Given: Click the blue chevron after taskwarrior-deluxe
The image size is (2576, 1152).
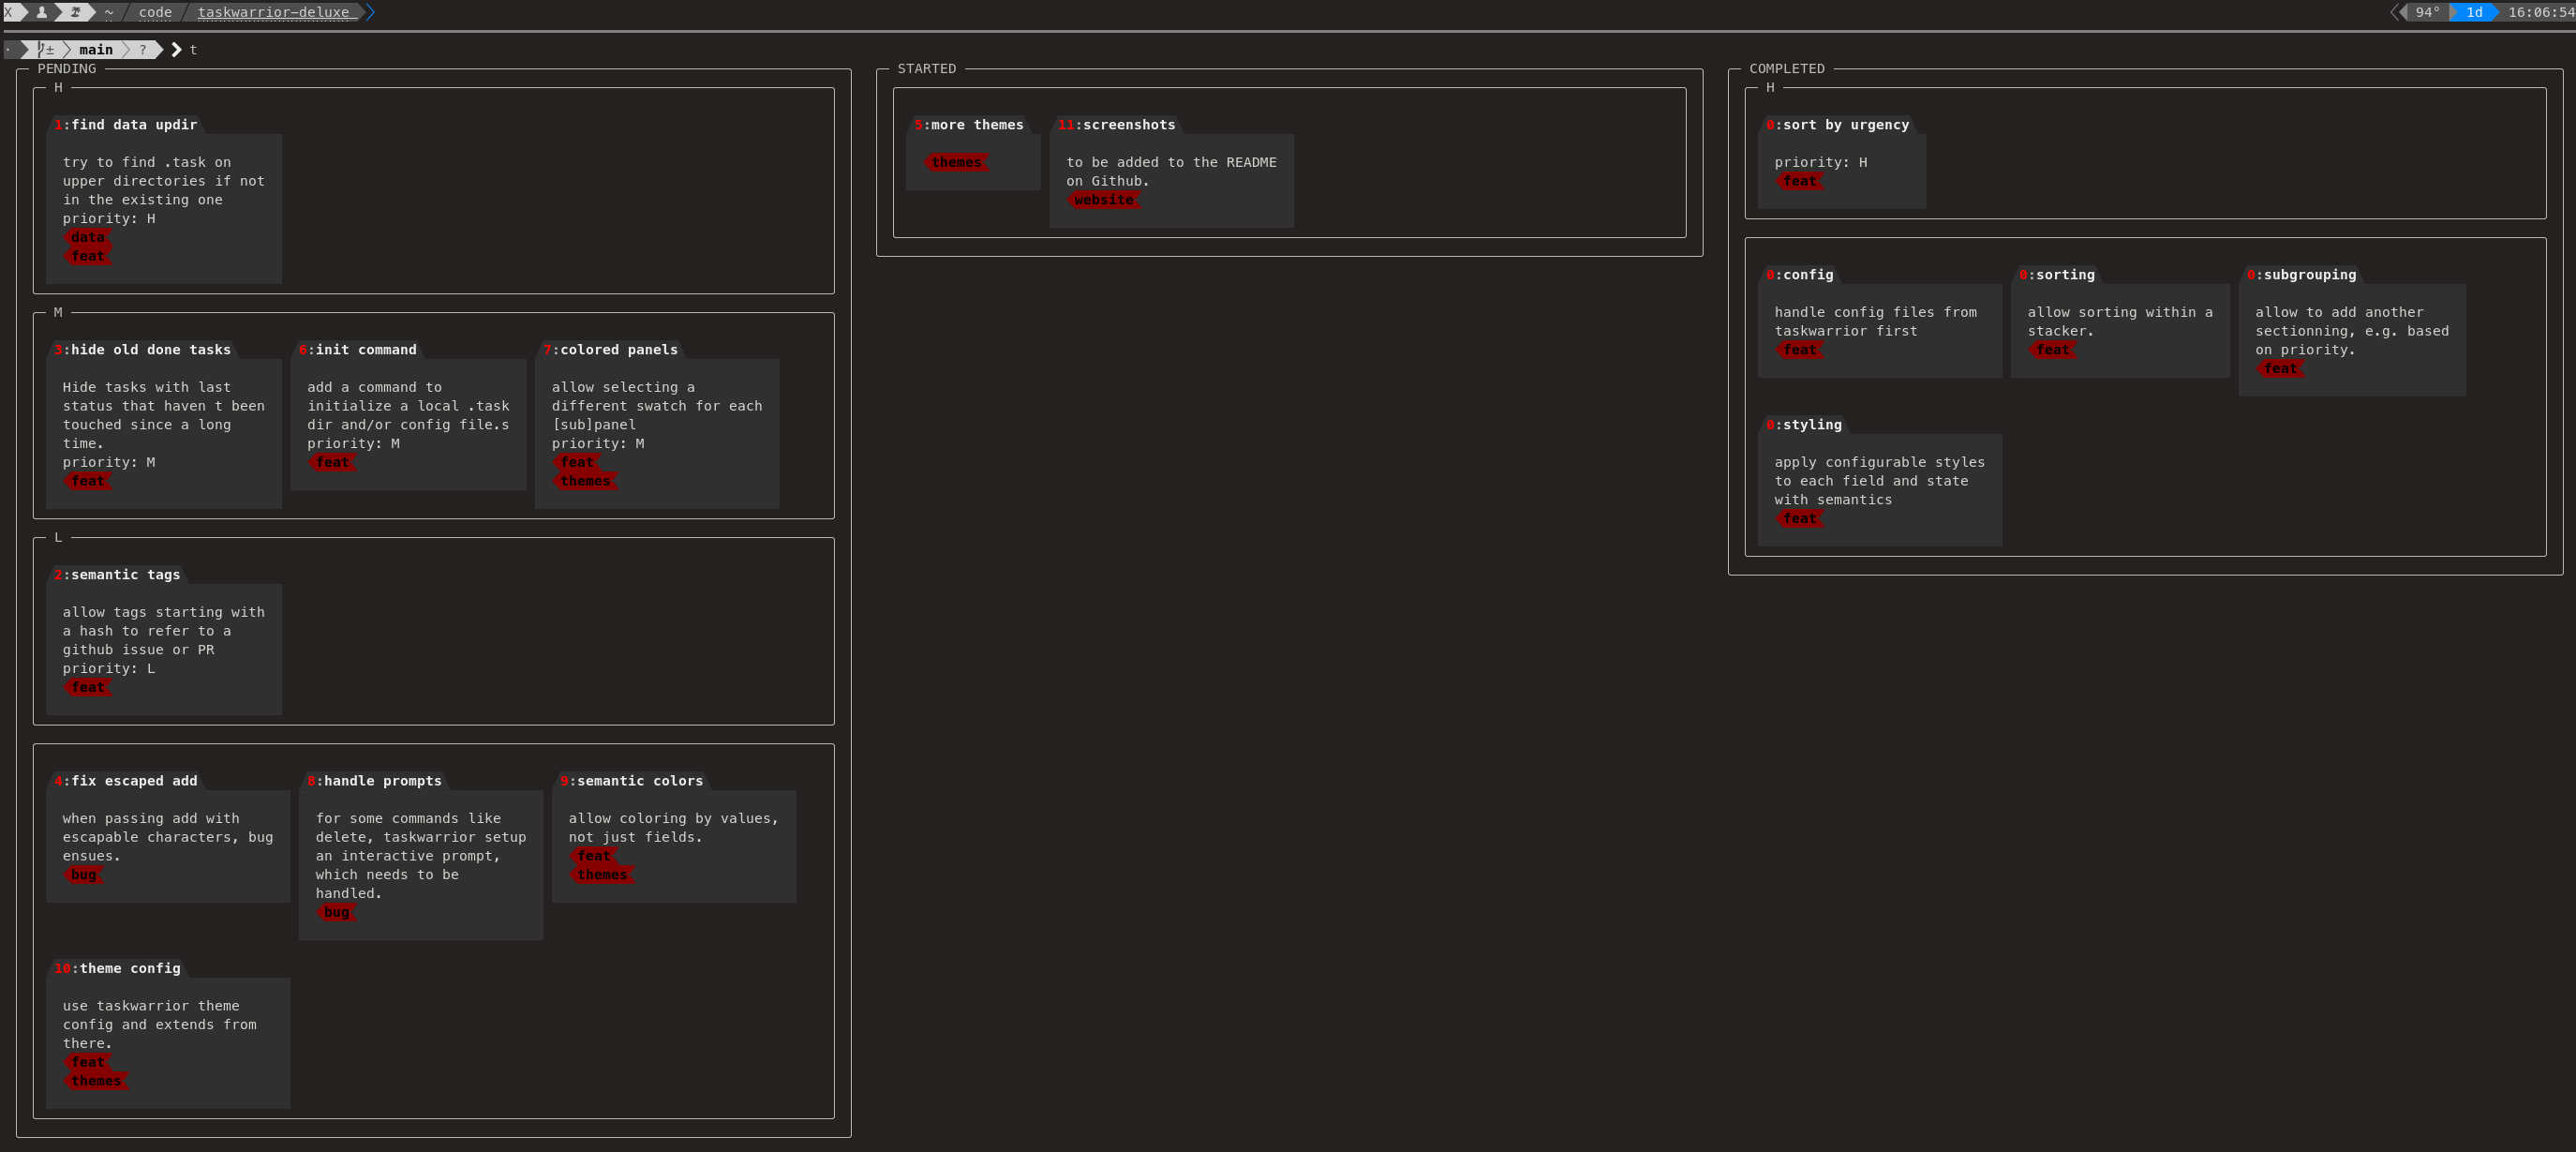Looking at the screenshot, I should (369, 12).
